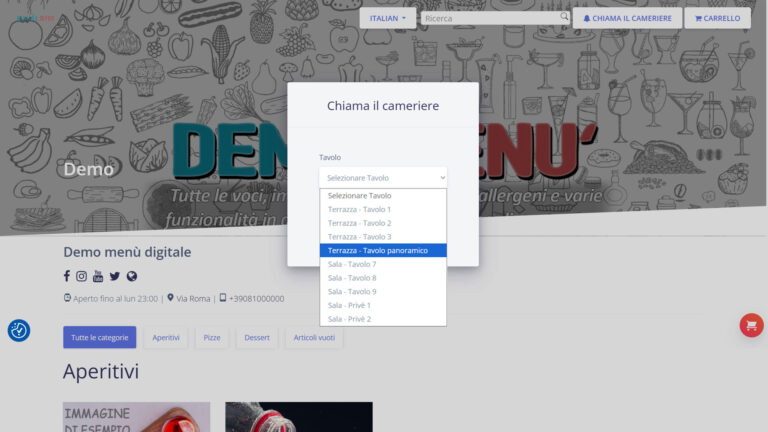Choose Terrazza - Tavolo panoramico option
This screenshot has height=432, width=768.
(x=383, y=250)
